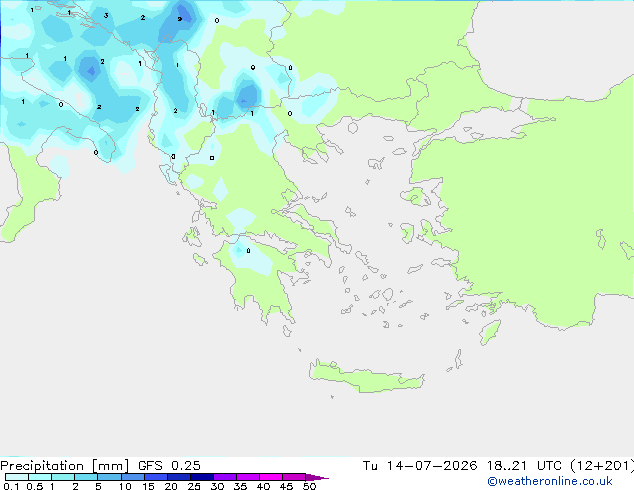
Task: Pick the 30–35 mm purple legend swatch
Action: 225,477
